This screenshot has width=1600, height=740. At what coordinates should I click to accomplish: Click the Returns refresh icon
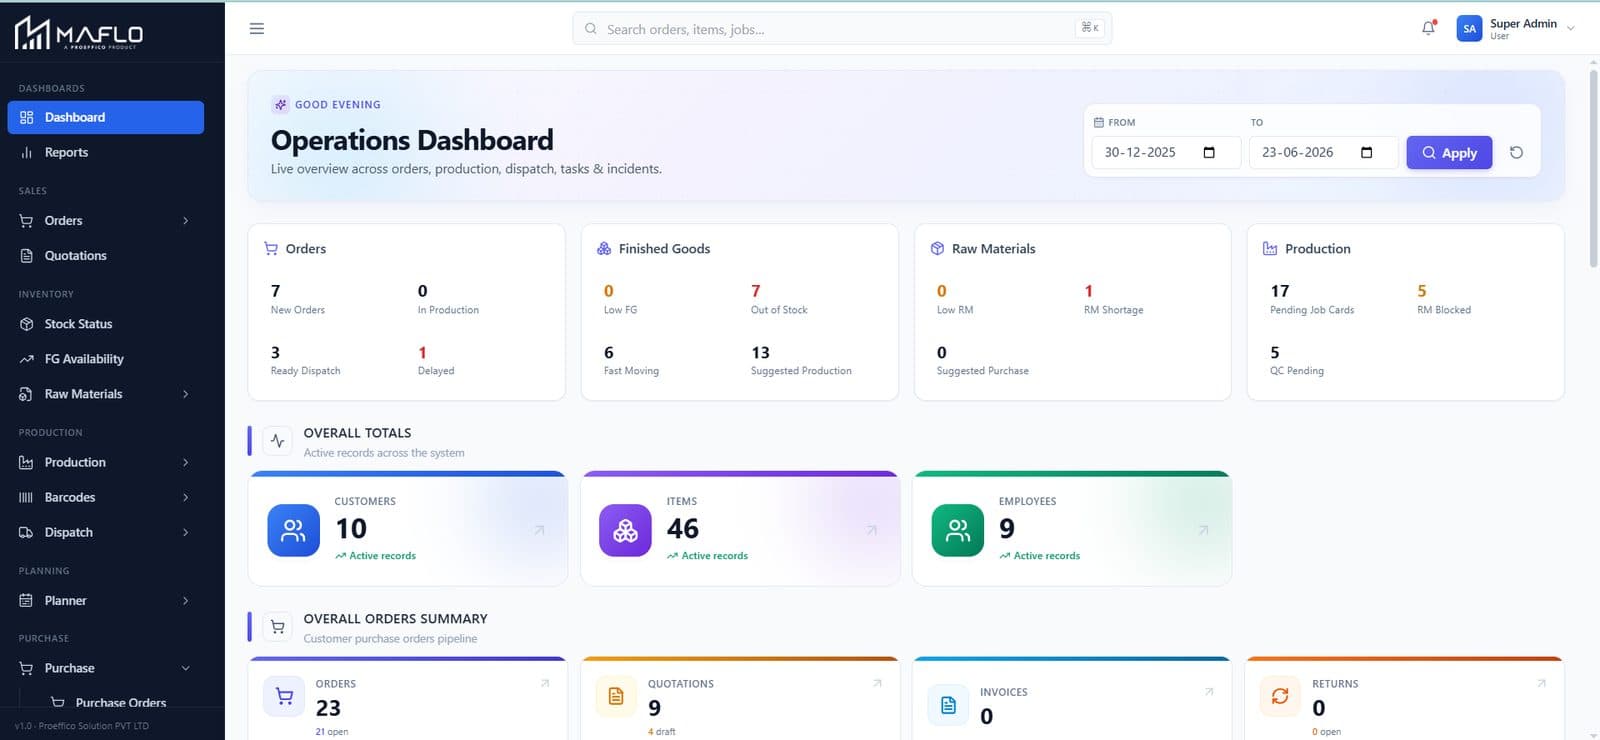(x=1280, y=696)
